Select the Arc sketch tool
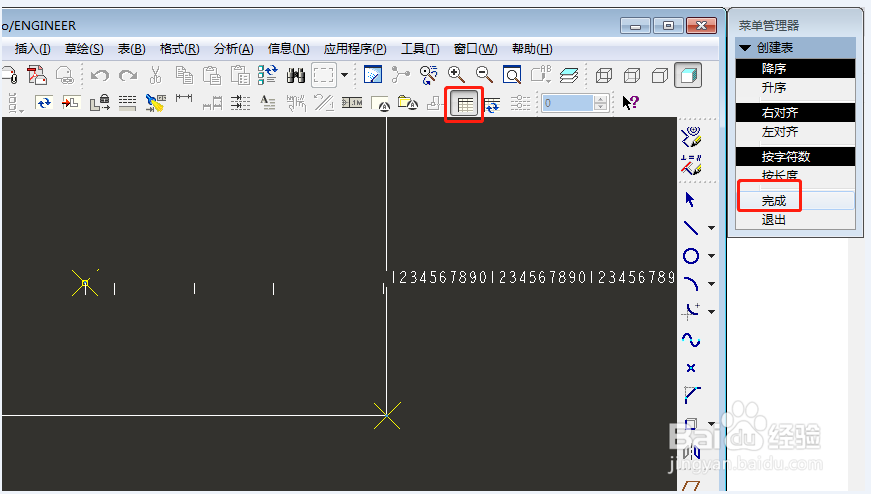 [690, 284]
